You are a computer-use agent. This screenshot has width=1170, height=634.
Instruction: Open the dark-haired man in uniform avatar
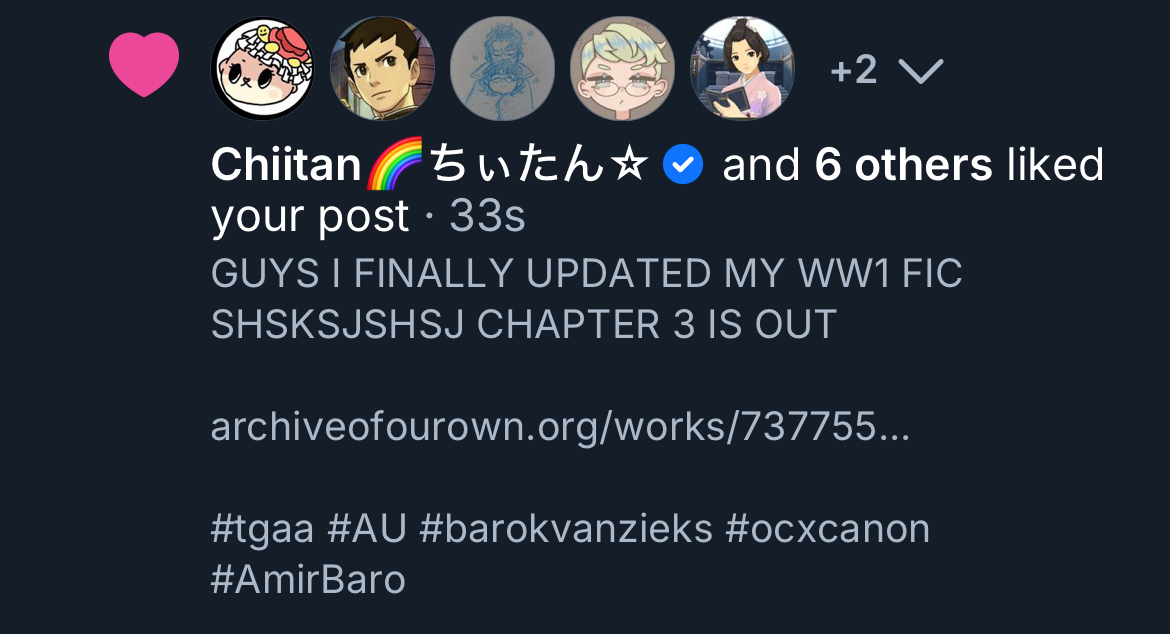(x=383, y=69)
